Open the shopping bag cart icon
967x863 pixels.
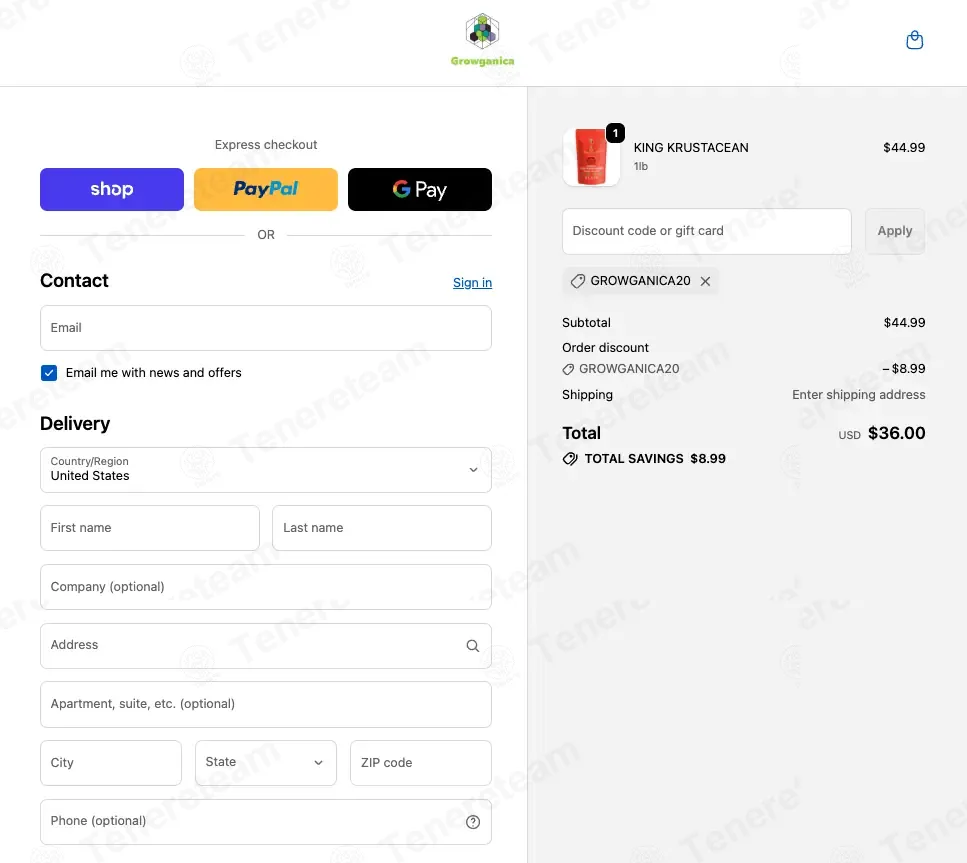tap(914, 41)
